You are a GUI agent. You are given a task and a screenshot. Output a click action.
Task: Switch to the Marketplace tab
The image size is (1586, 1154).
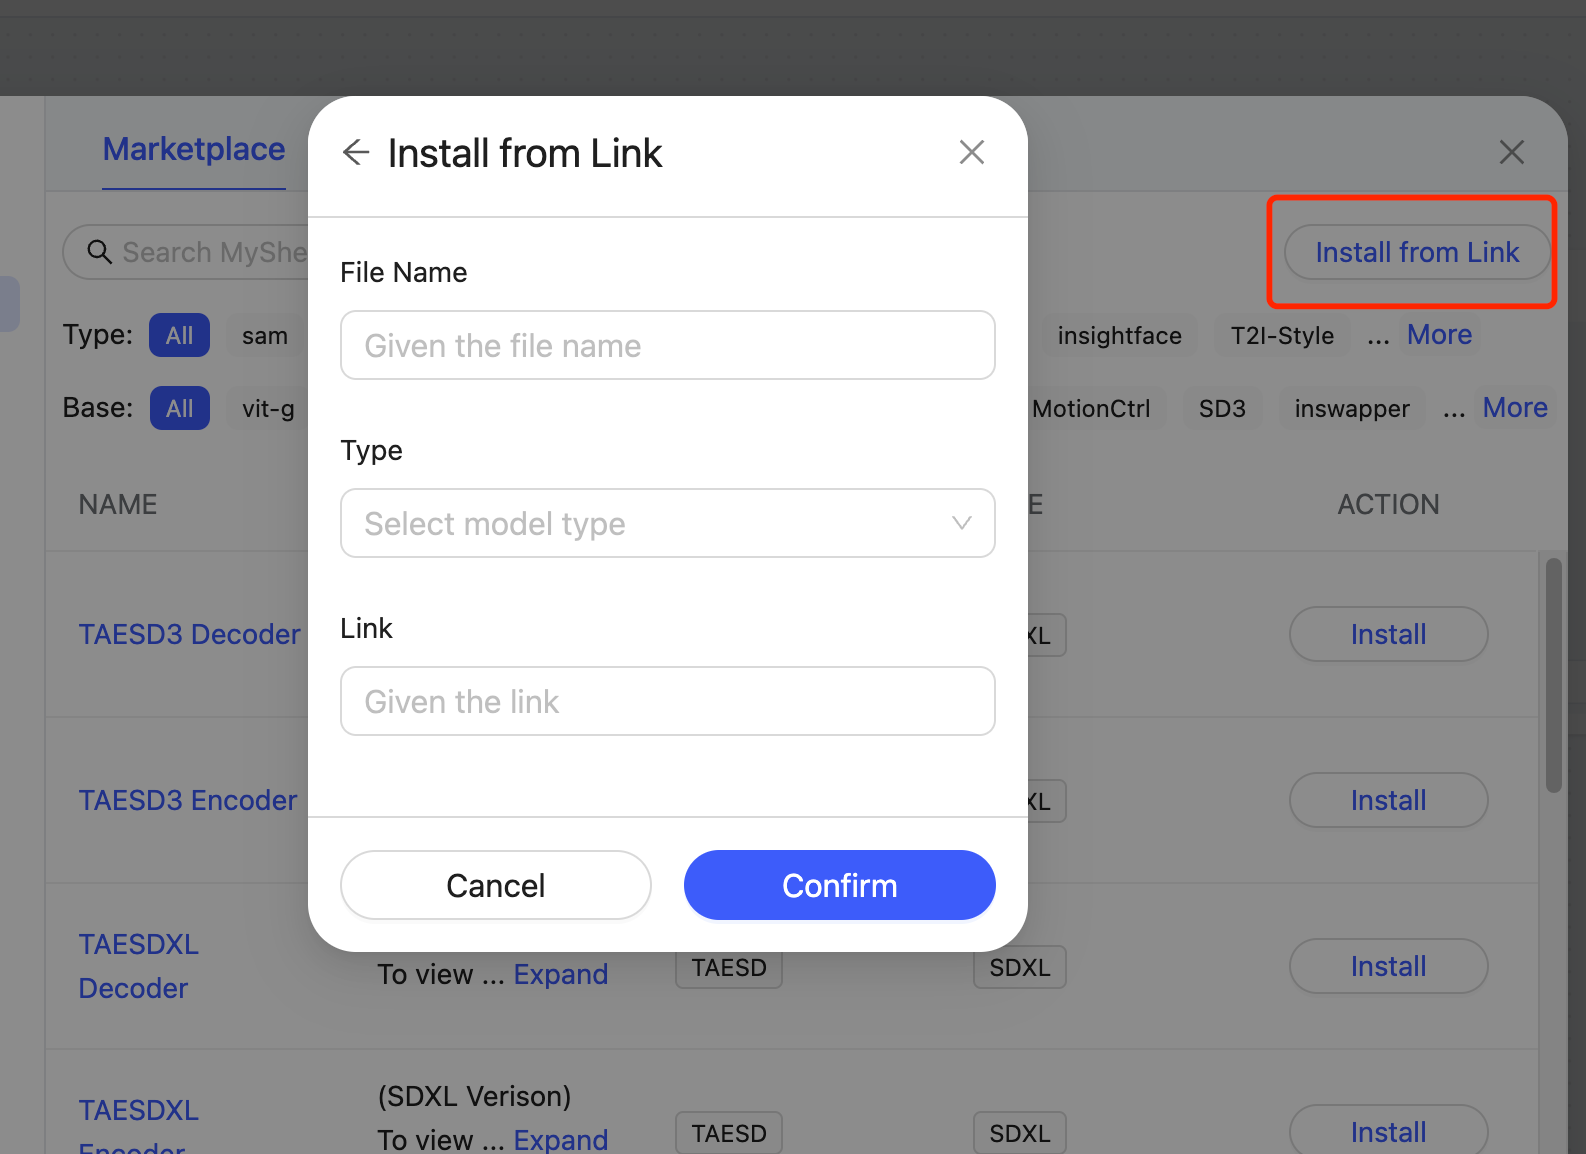(194, 149)
